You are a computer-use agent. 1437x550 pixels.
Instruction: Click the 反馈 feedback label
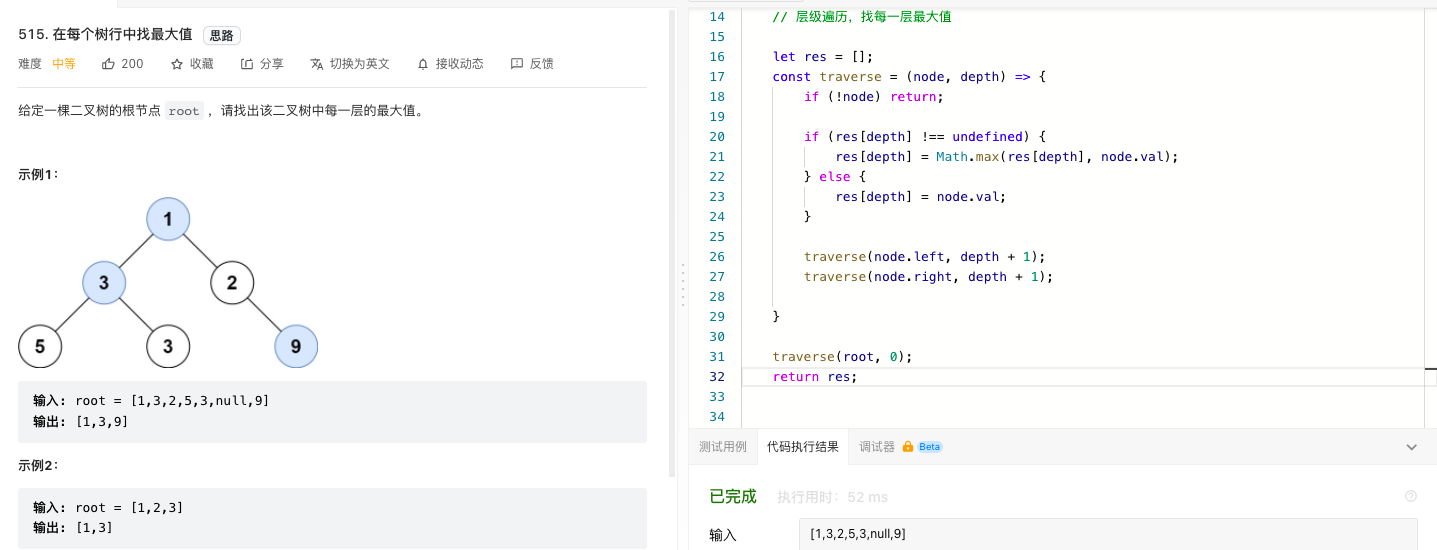[x=542, y=64]
